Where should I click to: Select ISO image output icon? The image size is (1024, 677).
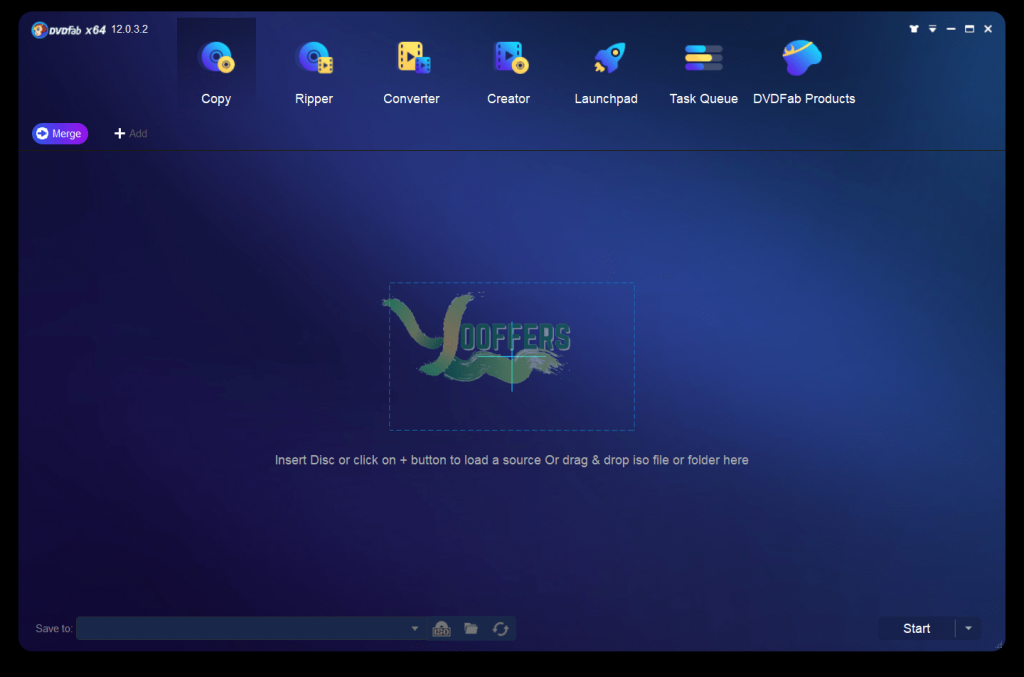coord(441,629)
